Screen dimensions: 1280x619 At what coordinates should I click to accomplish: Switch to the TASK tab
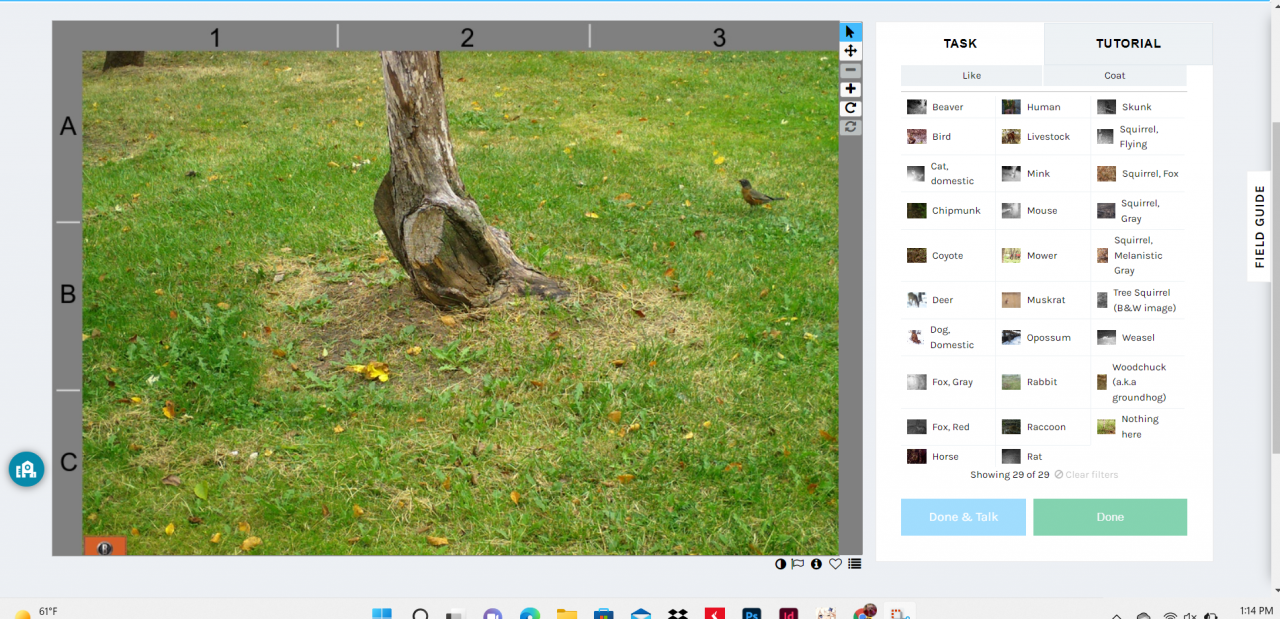[x=960, y=44]
